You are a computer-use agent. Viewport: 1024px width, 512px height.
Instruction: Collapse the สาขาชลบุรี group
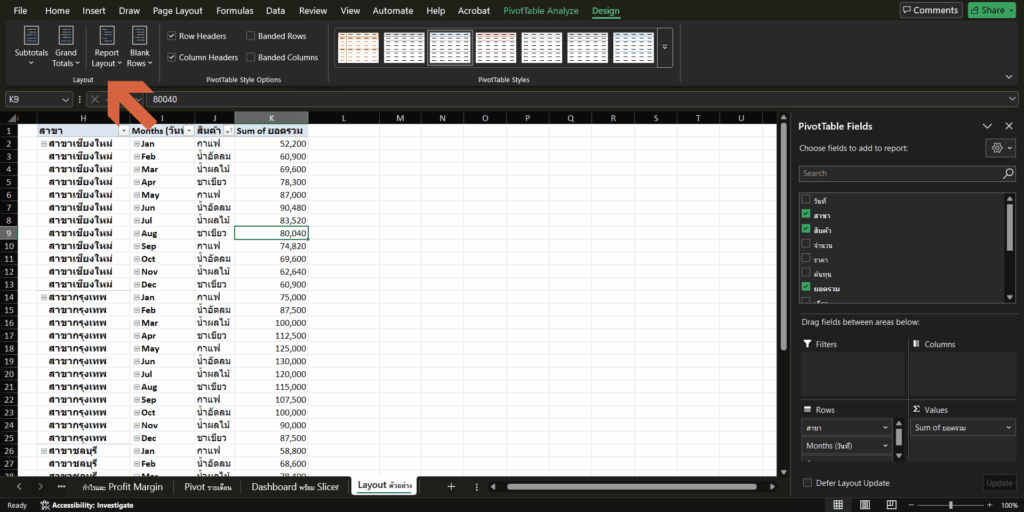click(43, 451)
